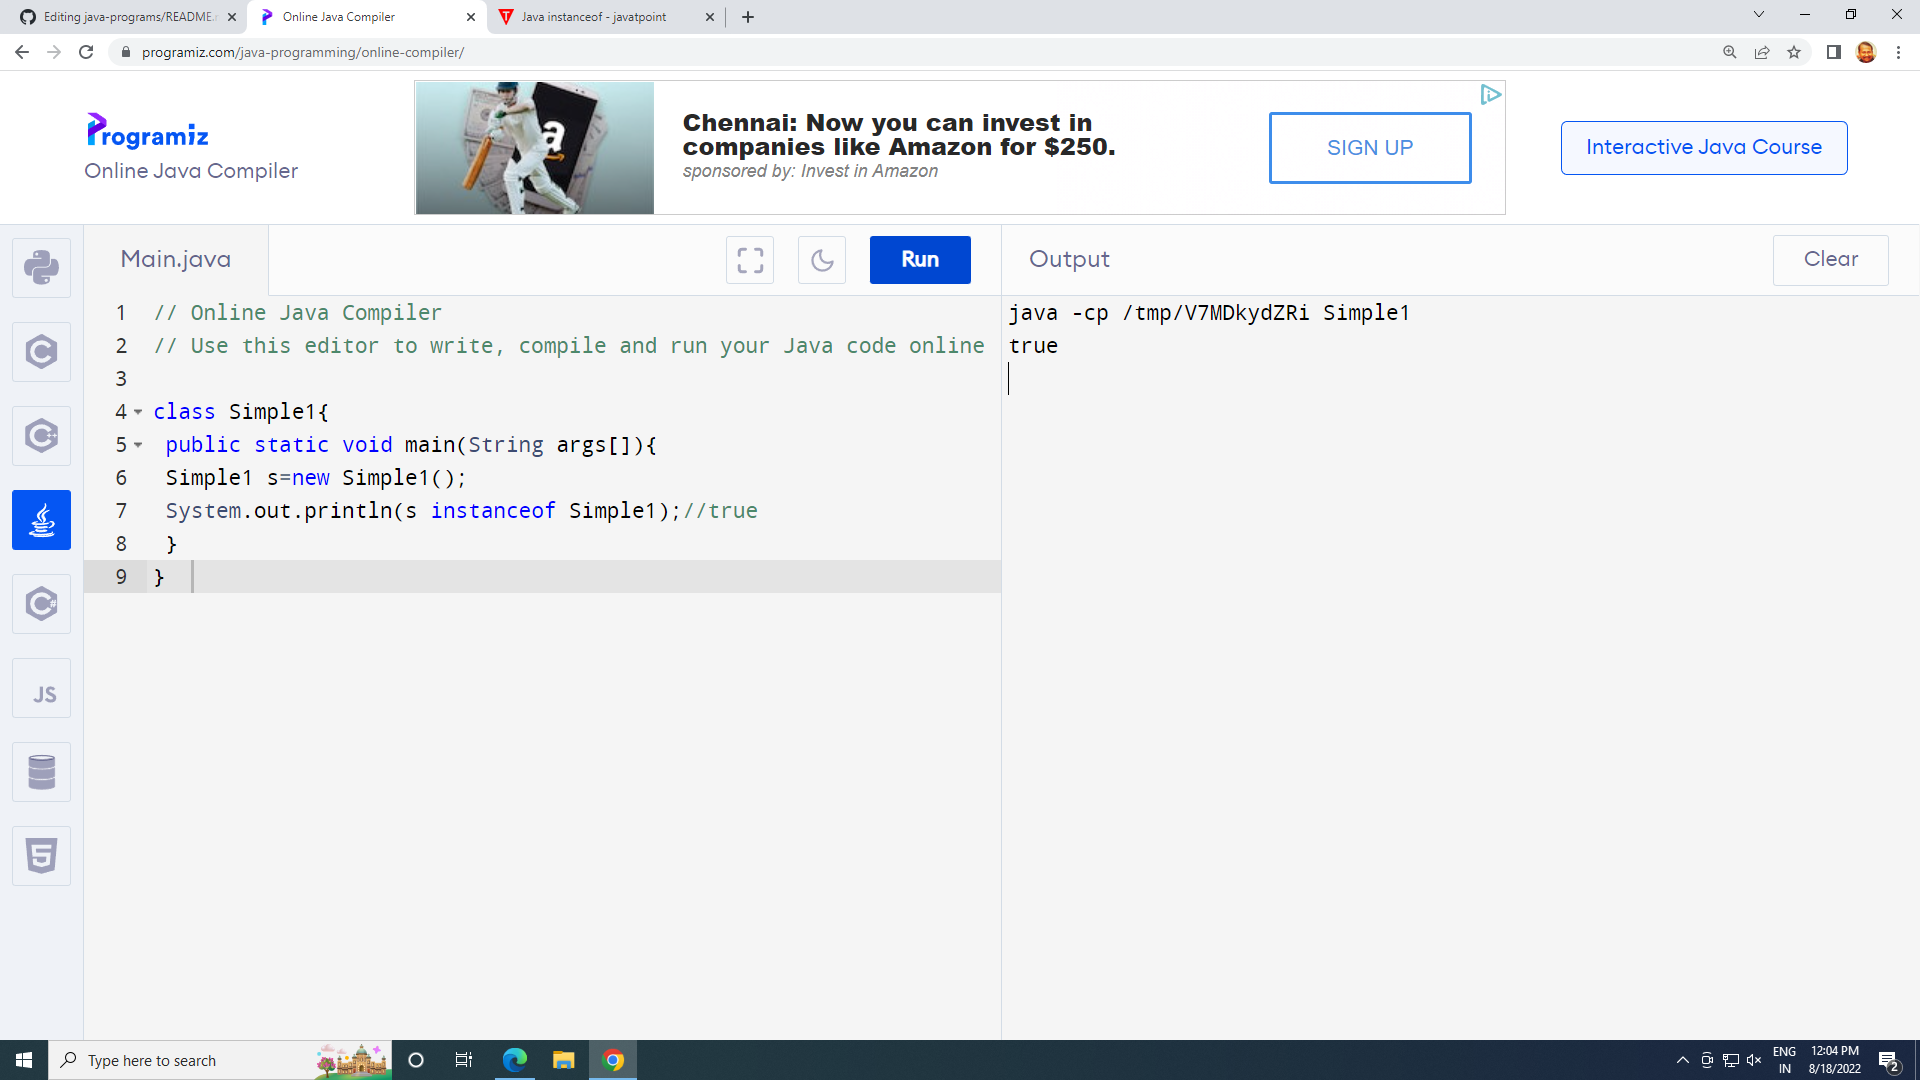This screenshot has width=1920, height=1080.
Task: Switch to the C compiler icon
Action: [x=41, y=351]
